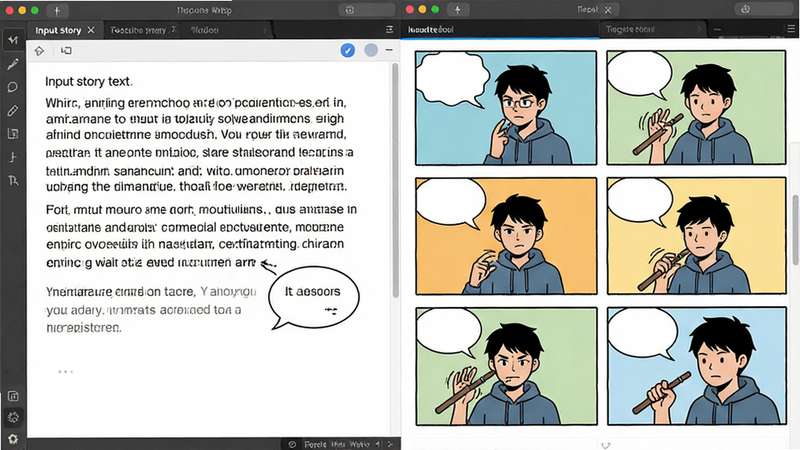Select the pencil tool in the sidebar
Screen dimensions: 800x450
(13, 111)
